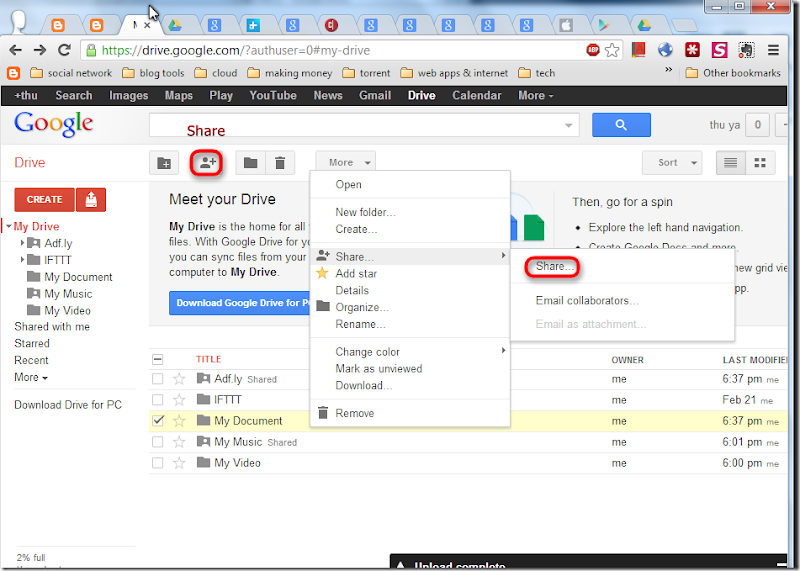This screenshot has height=571, width=800.
Task: Click the bookmark star in address bar
Action: [612, 50]
